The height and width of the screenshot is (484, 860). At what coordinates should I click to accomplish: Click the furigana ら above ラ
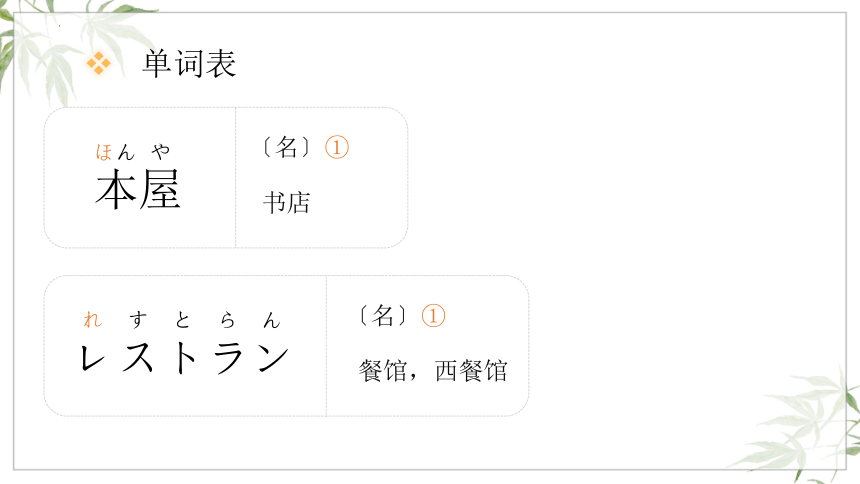[228, 319]
